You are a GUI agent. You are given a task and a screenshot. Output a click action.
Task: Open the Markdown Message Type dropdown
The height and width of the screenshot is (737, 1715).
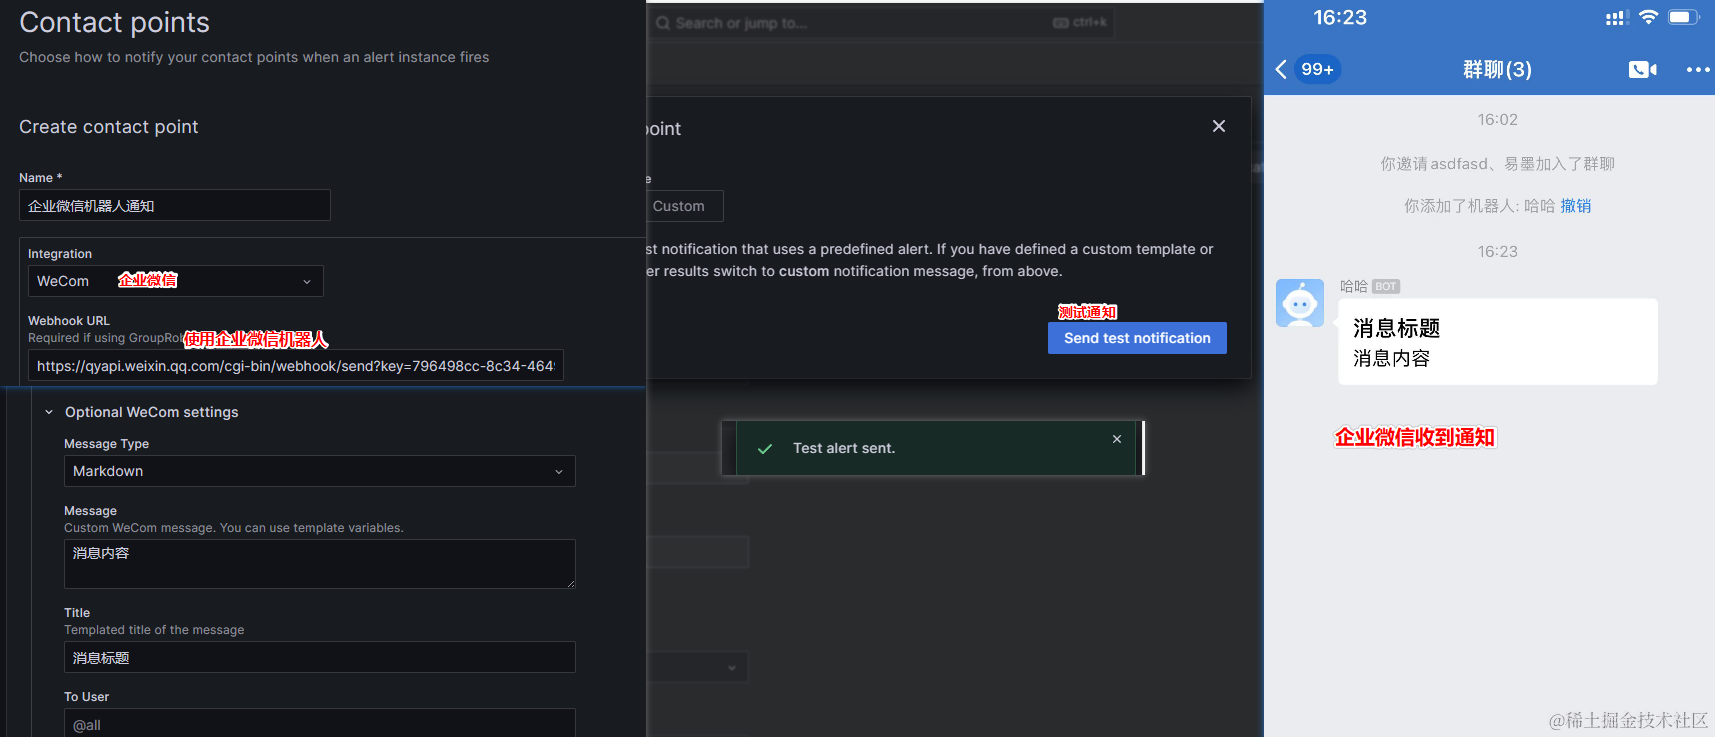point(319,471)
